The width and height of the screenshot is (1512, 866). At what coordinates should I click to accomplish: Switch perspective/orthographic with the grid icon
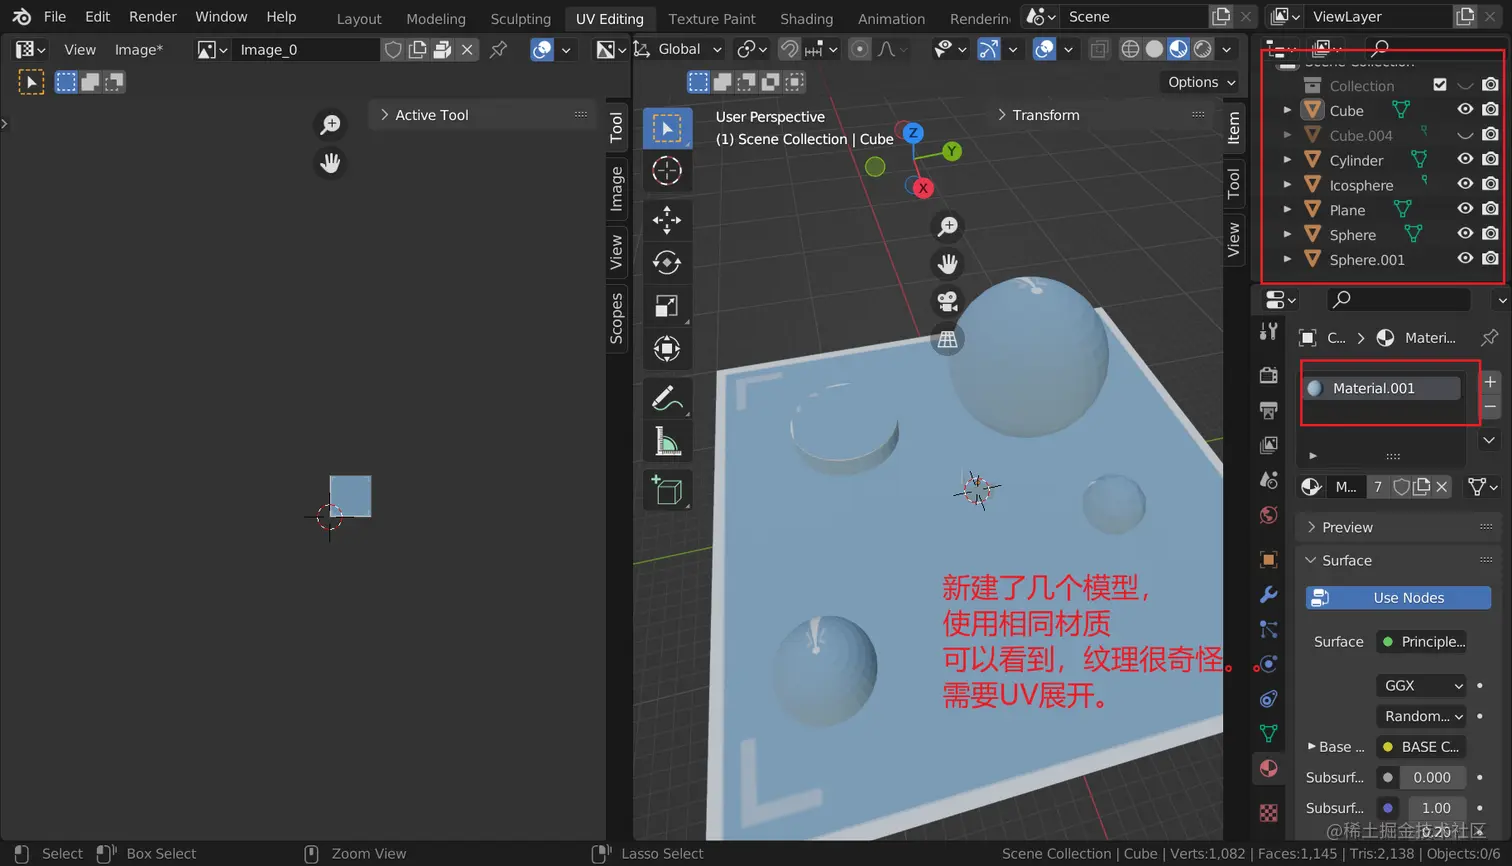947,339
